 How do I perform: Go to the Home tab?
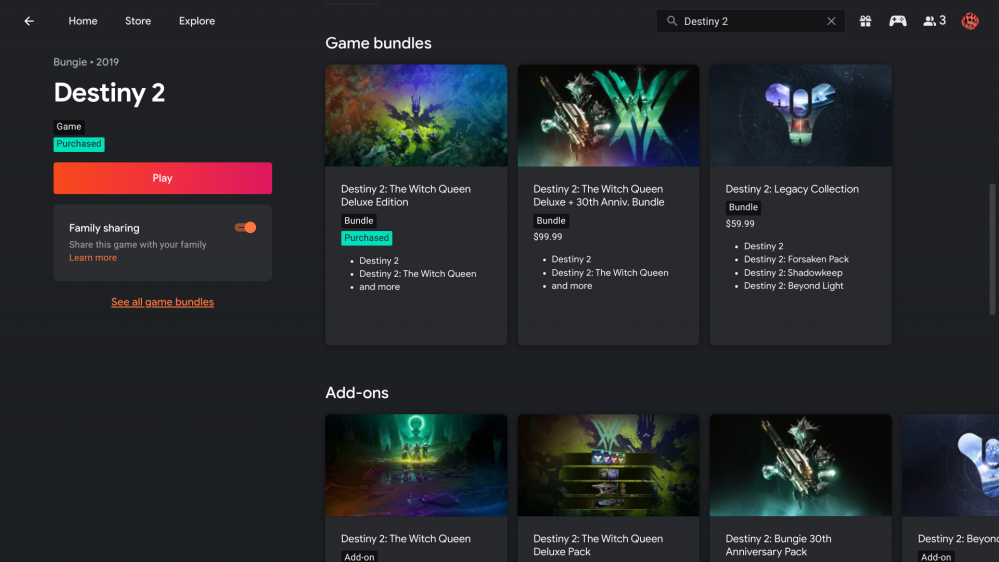click(x=83, y=21)
